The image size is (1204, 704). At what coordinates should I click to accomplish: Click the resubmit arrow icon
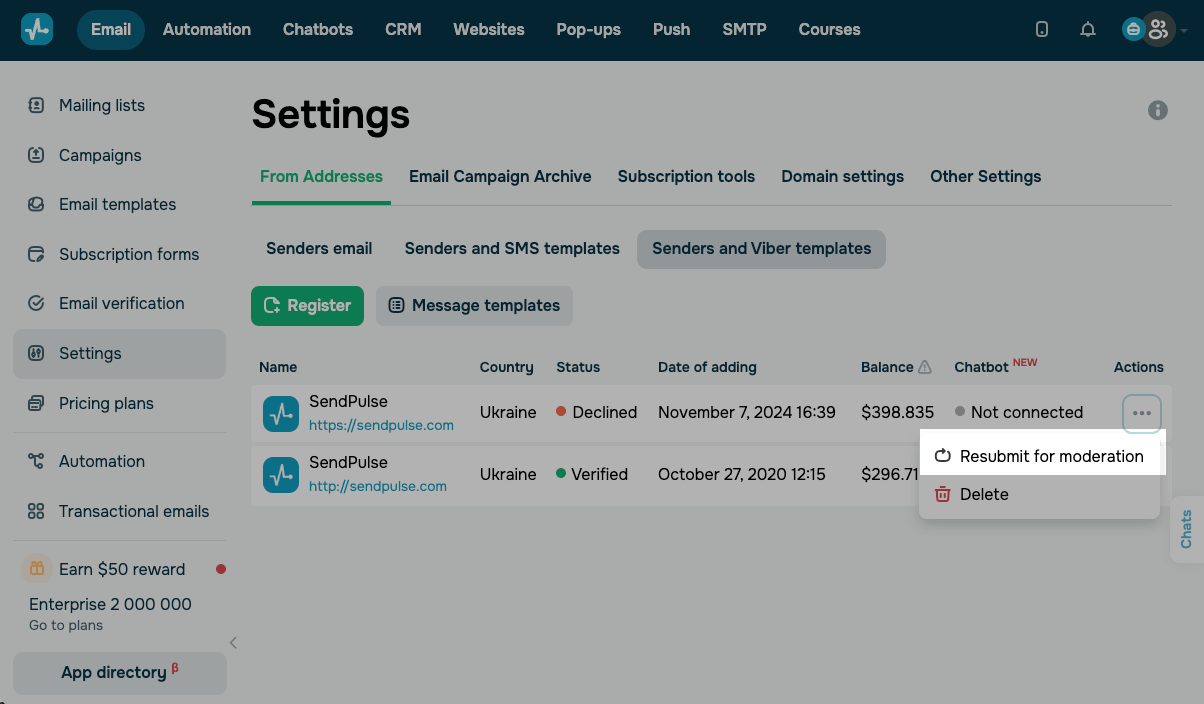click(x=942, y=456)
